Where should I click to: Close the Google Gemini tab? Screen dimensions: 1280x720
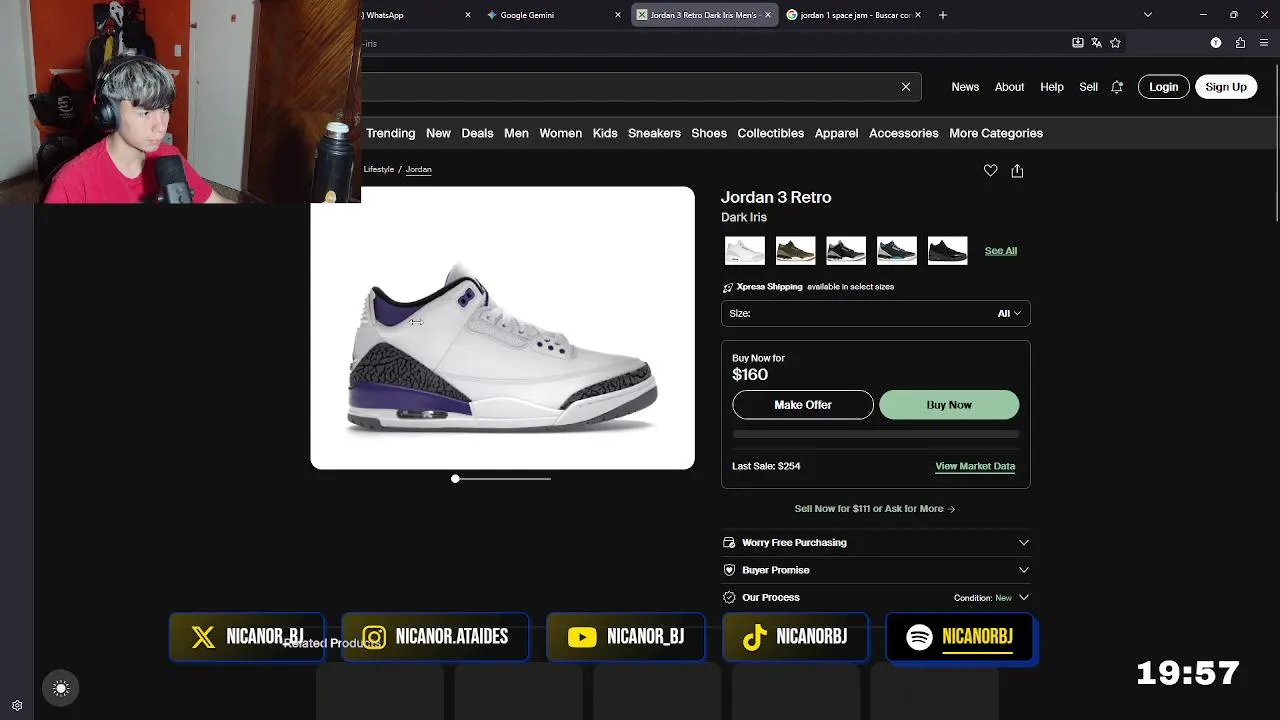(x=618, y=15)
